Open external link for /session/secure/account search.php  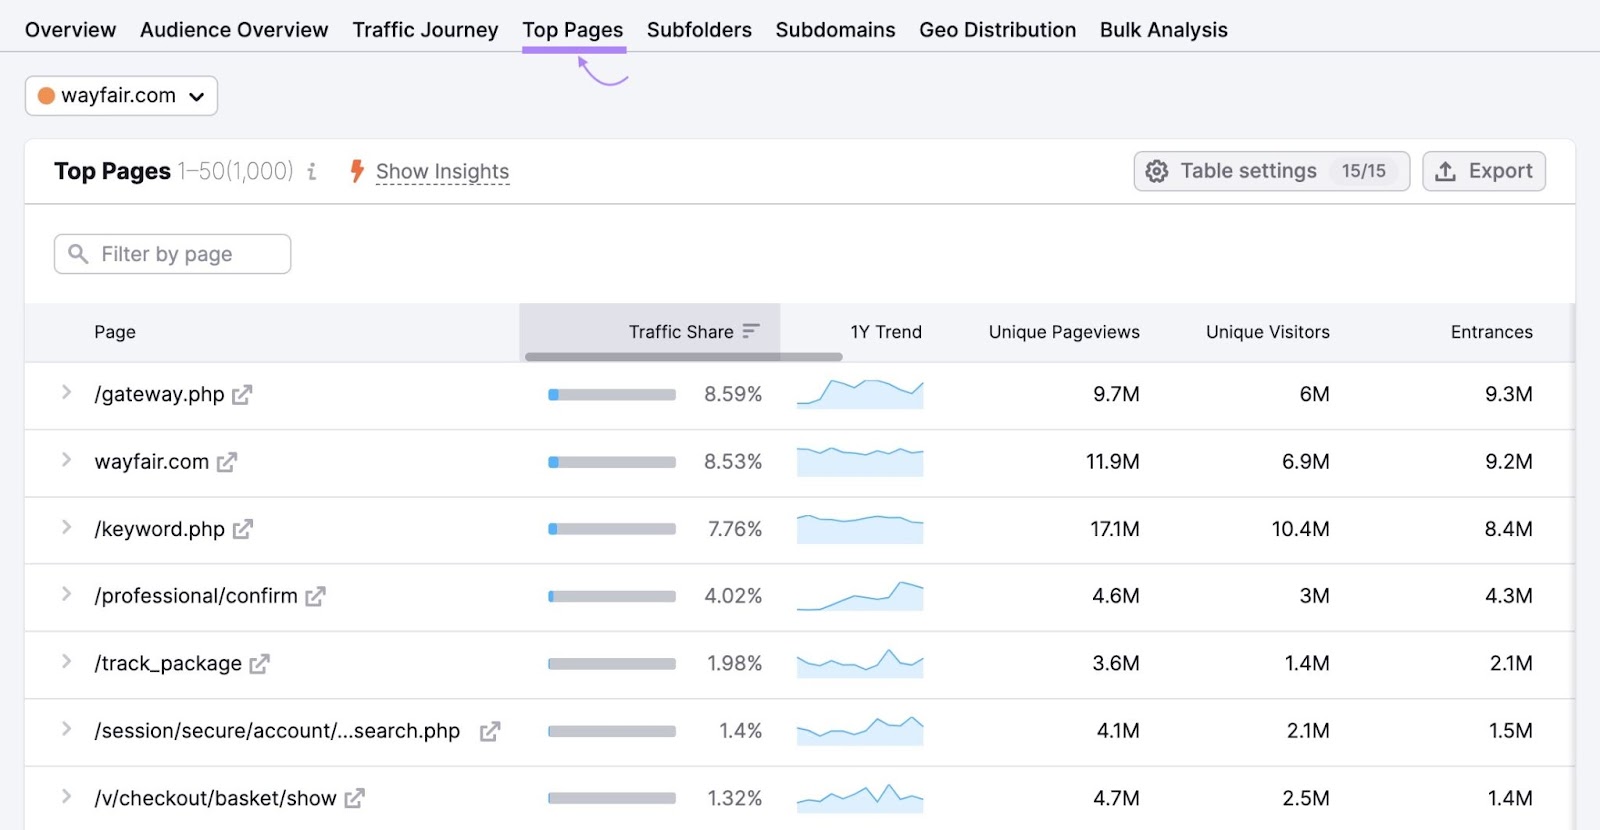490,732
